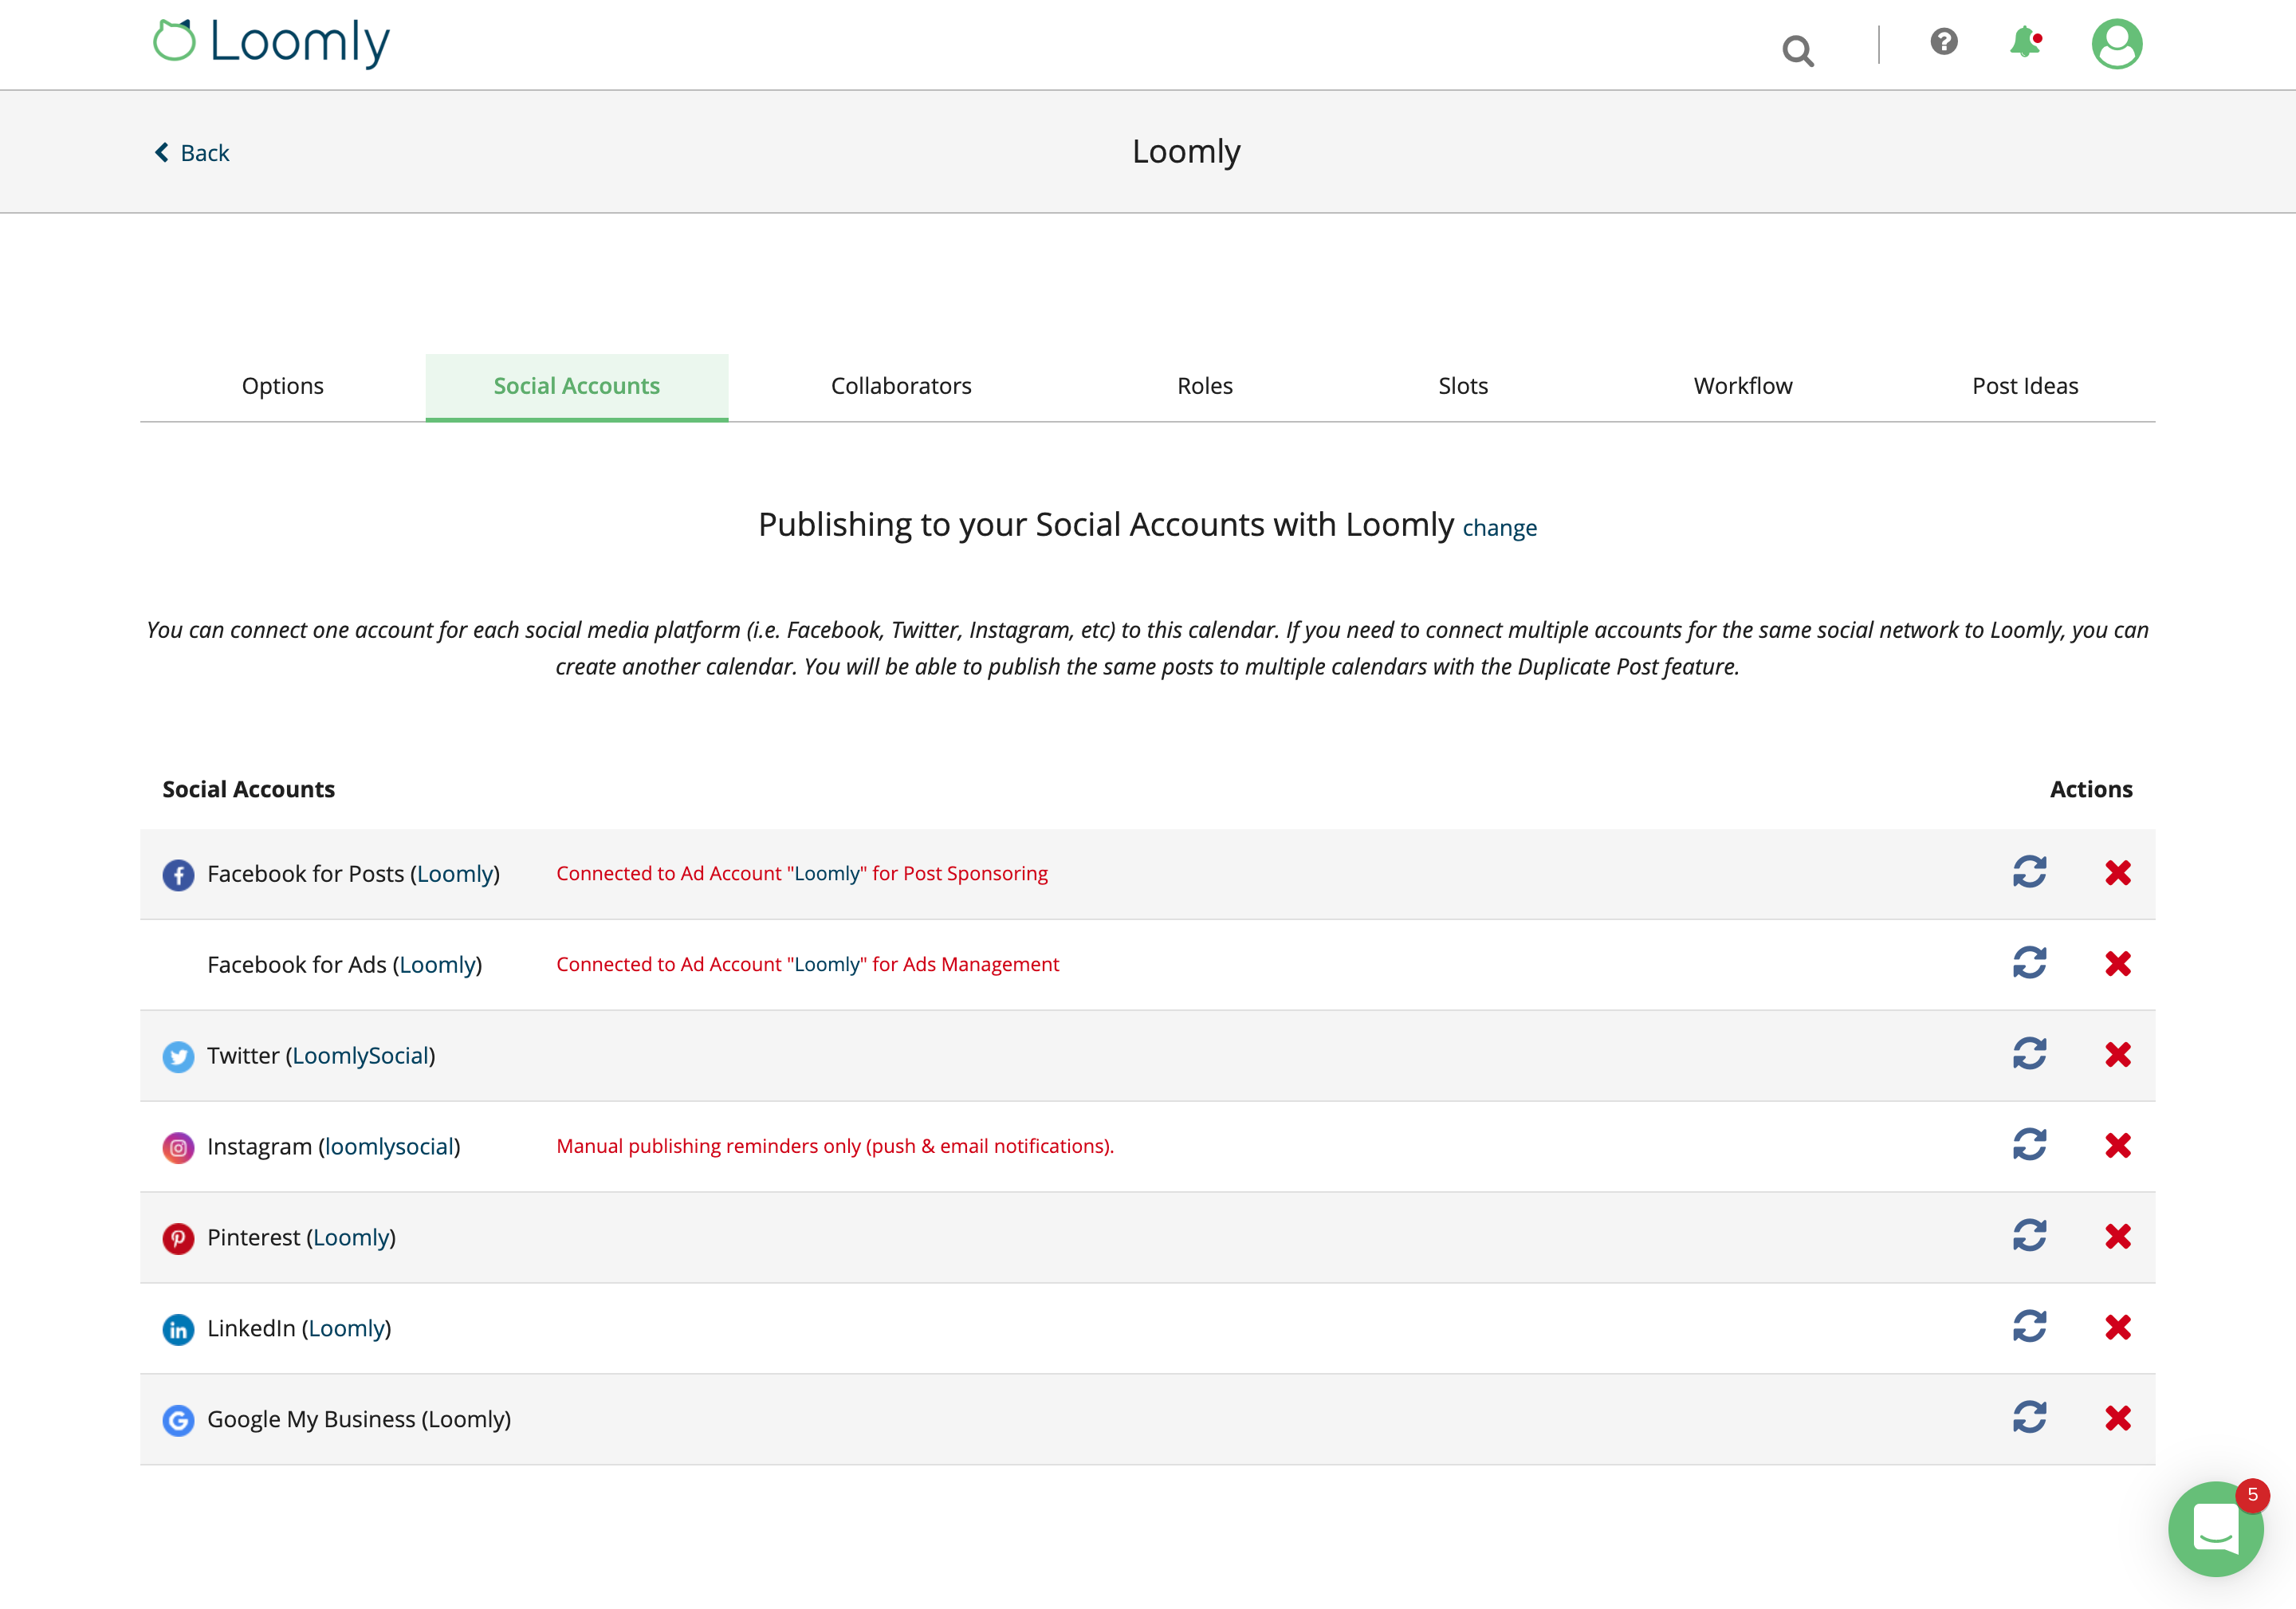Click the change publishing link
2296x1609 pixels.
click(x=1498, y=528)
